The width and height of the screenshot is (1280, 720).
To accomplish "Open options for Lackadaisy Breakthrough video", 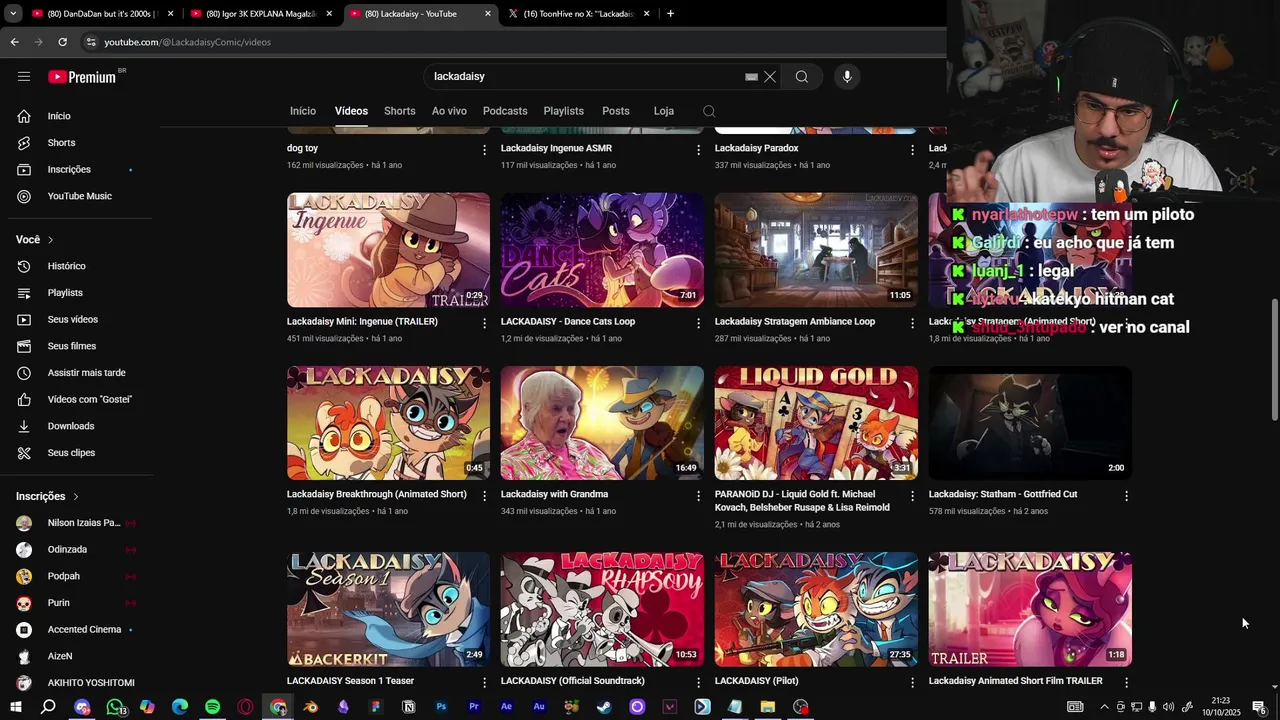I will 485,496.
